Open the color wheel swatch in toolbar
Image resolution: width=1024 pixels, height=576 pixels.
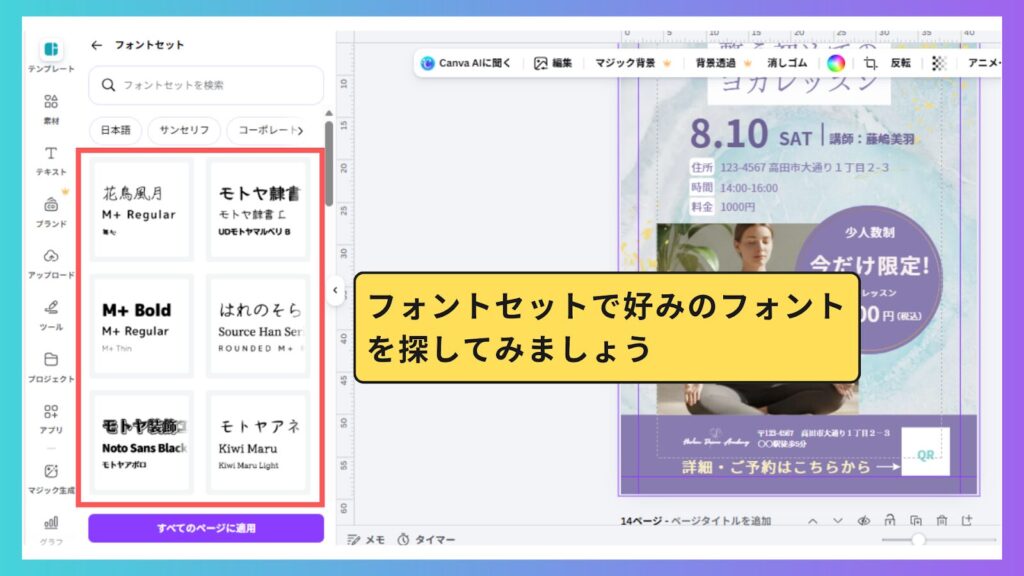coord(835,63)
